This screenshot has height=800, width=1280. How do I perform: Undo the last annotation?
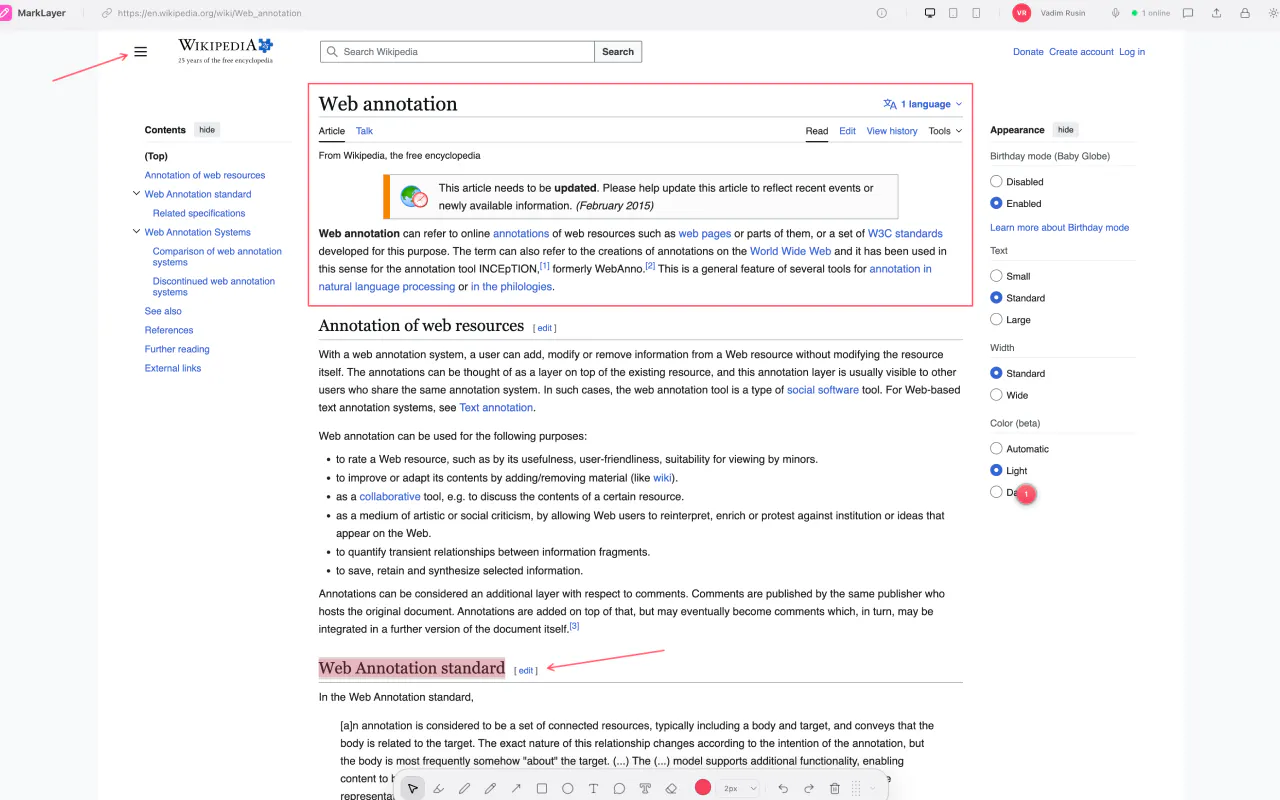pos(783,788)
